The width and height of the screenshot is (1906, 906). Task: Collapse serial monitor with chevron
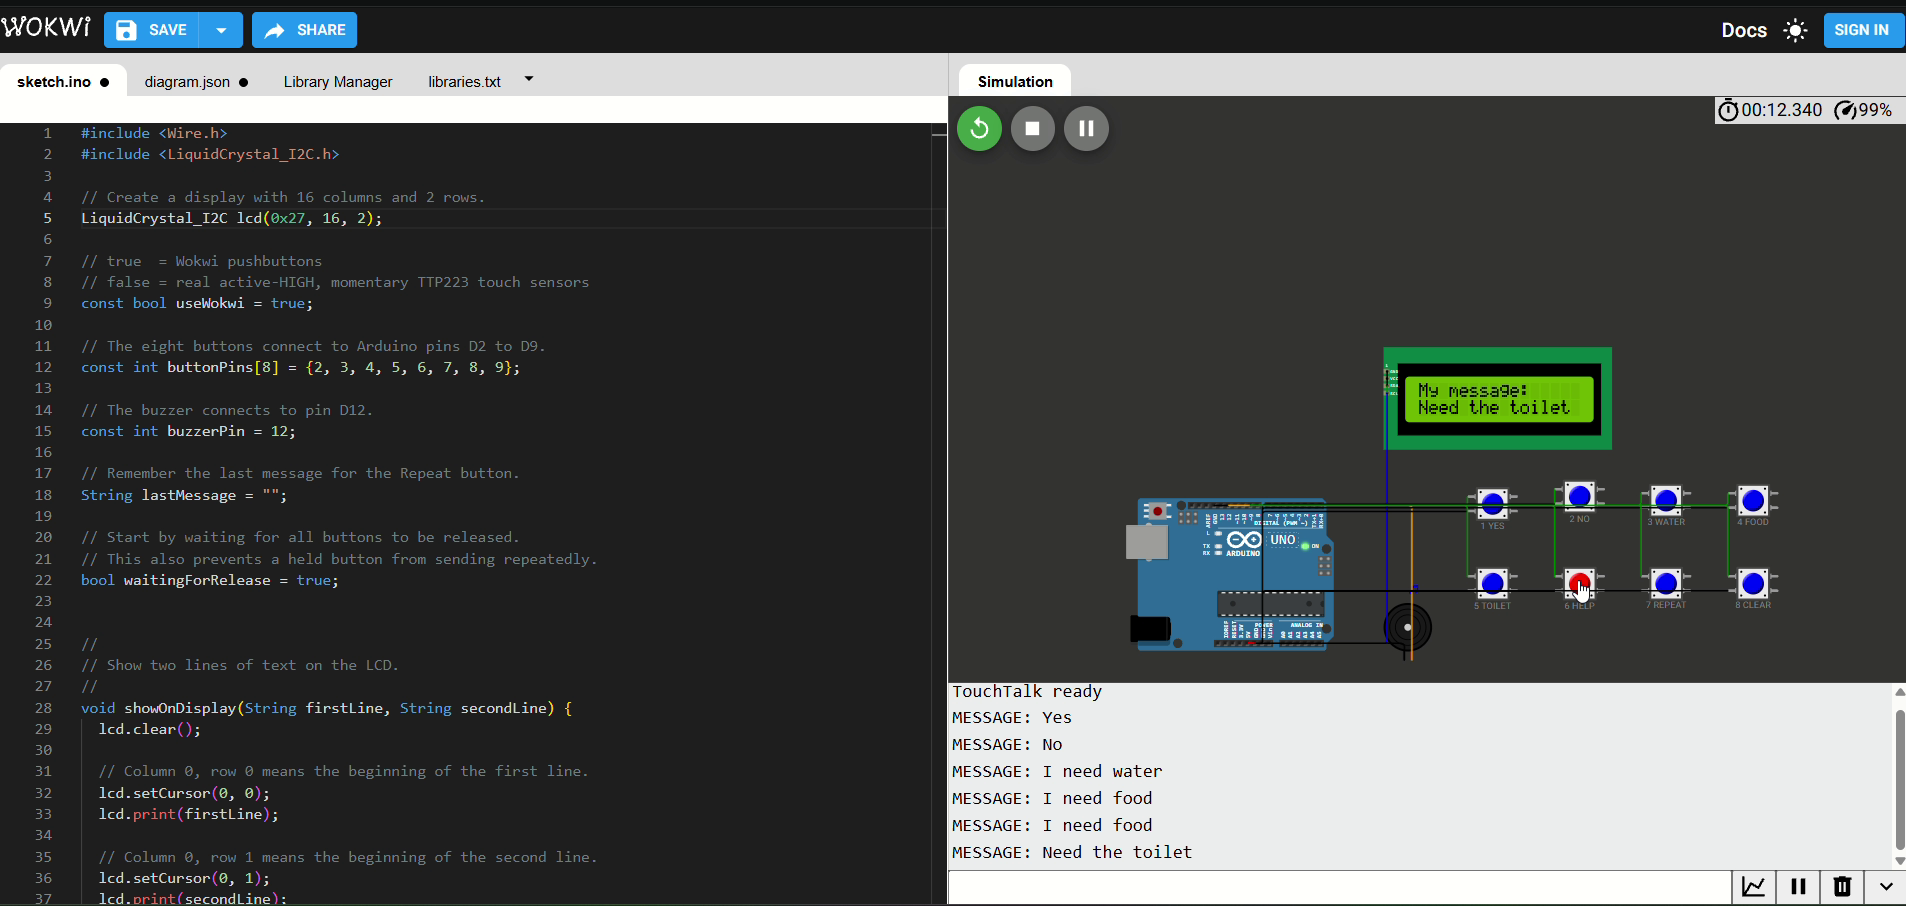pos(1885,887)
